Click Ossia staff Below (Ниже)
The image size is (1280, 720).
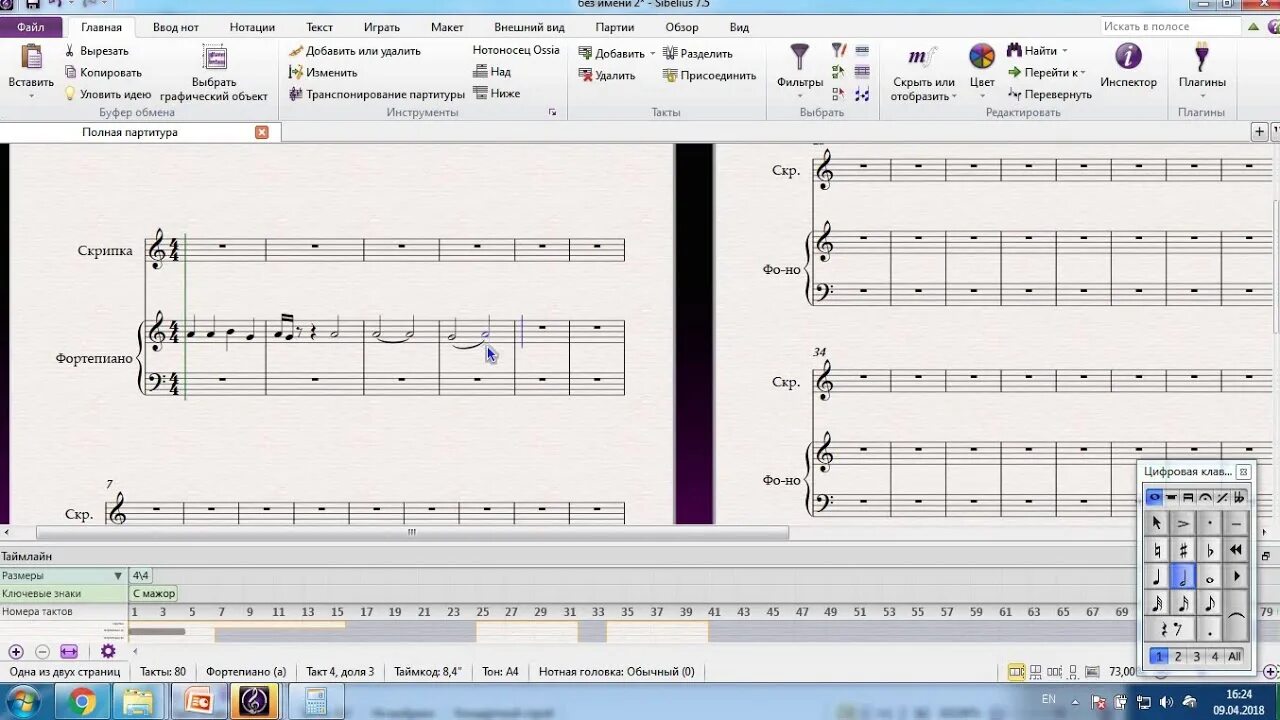[x=497, y=93]
